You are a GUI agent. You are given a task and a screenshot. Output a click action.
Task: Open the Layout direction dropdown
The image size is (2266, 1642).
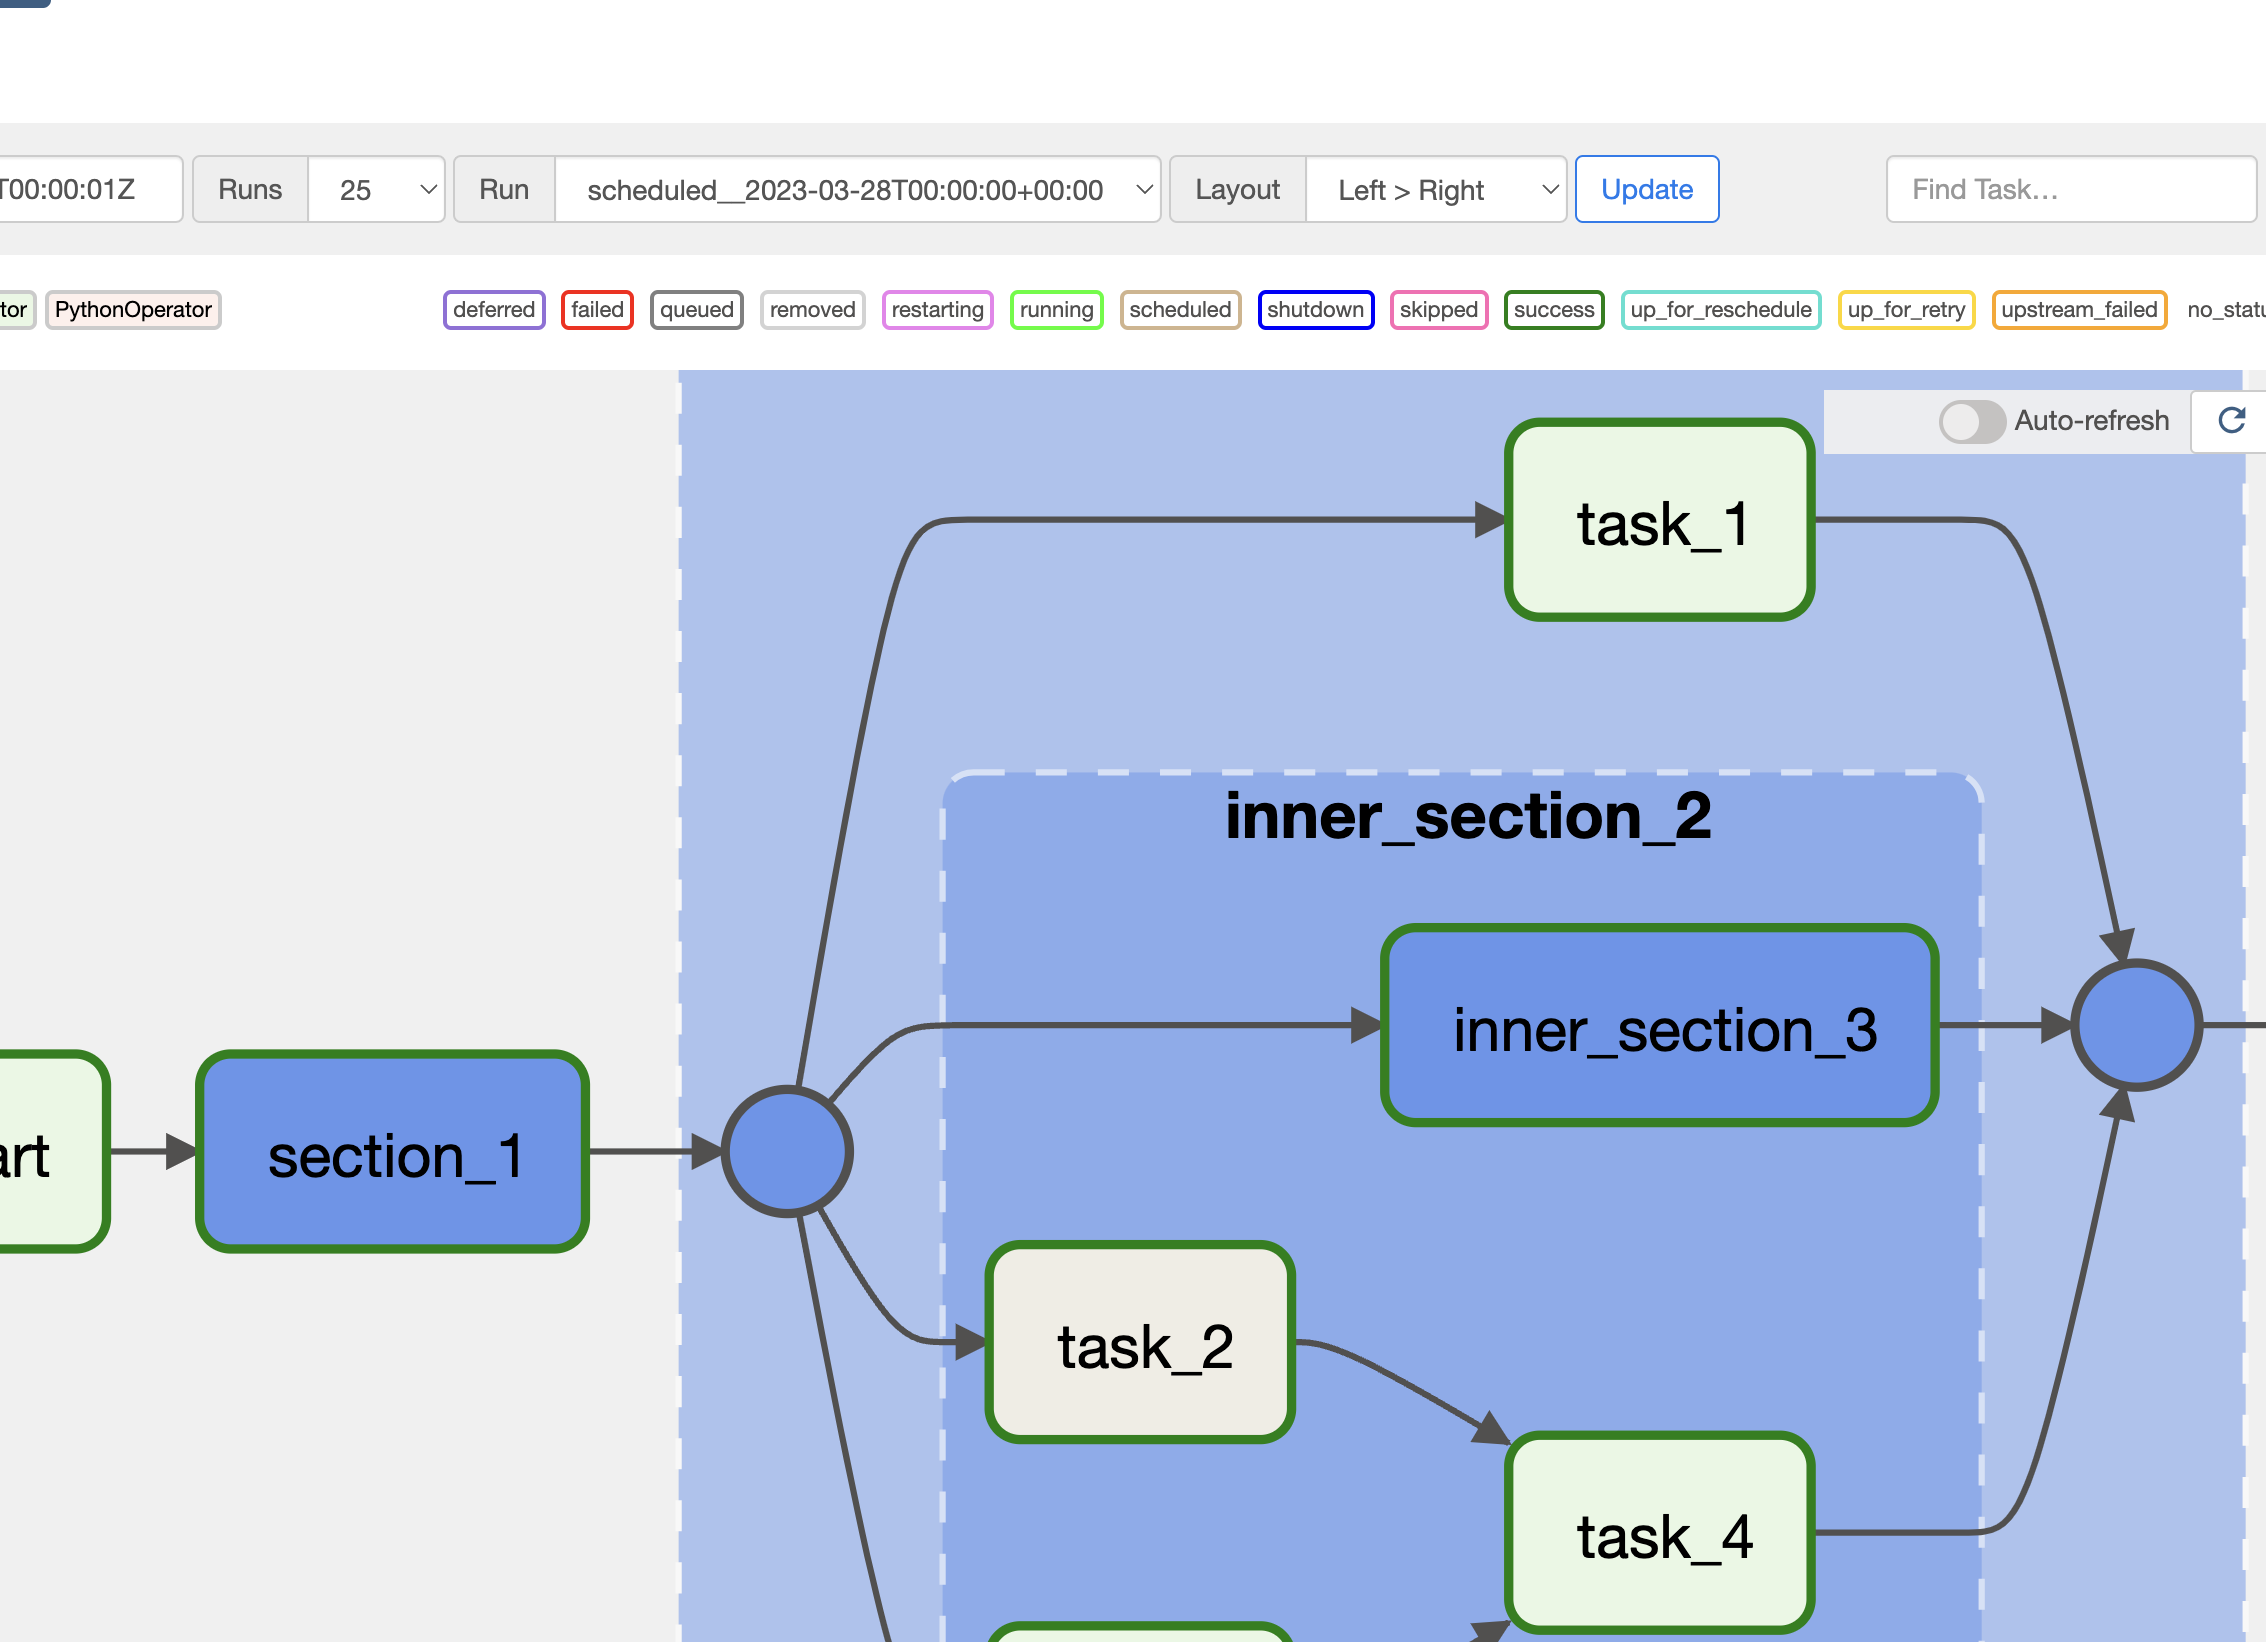tap(1435, 189)
